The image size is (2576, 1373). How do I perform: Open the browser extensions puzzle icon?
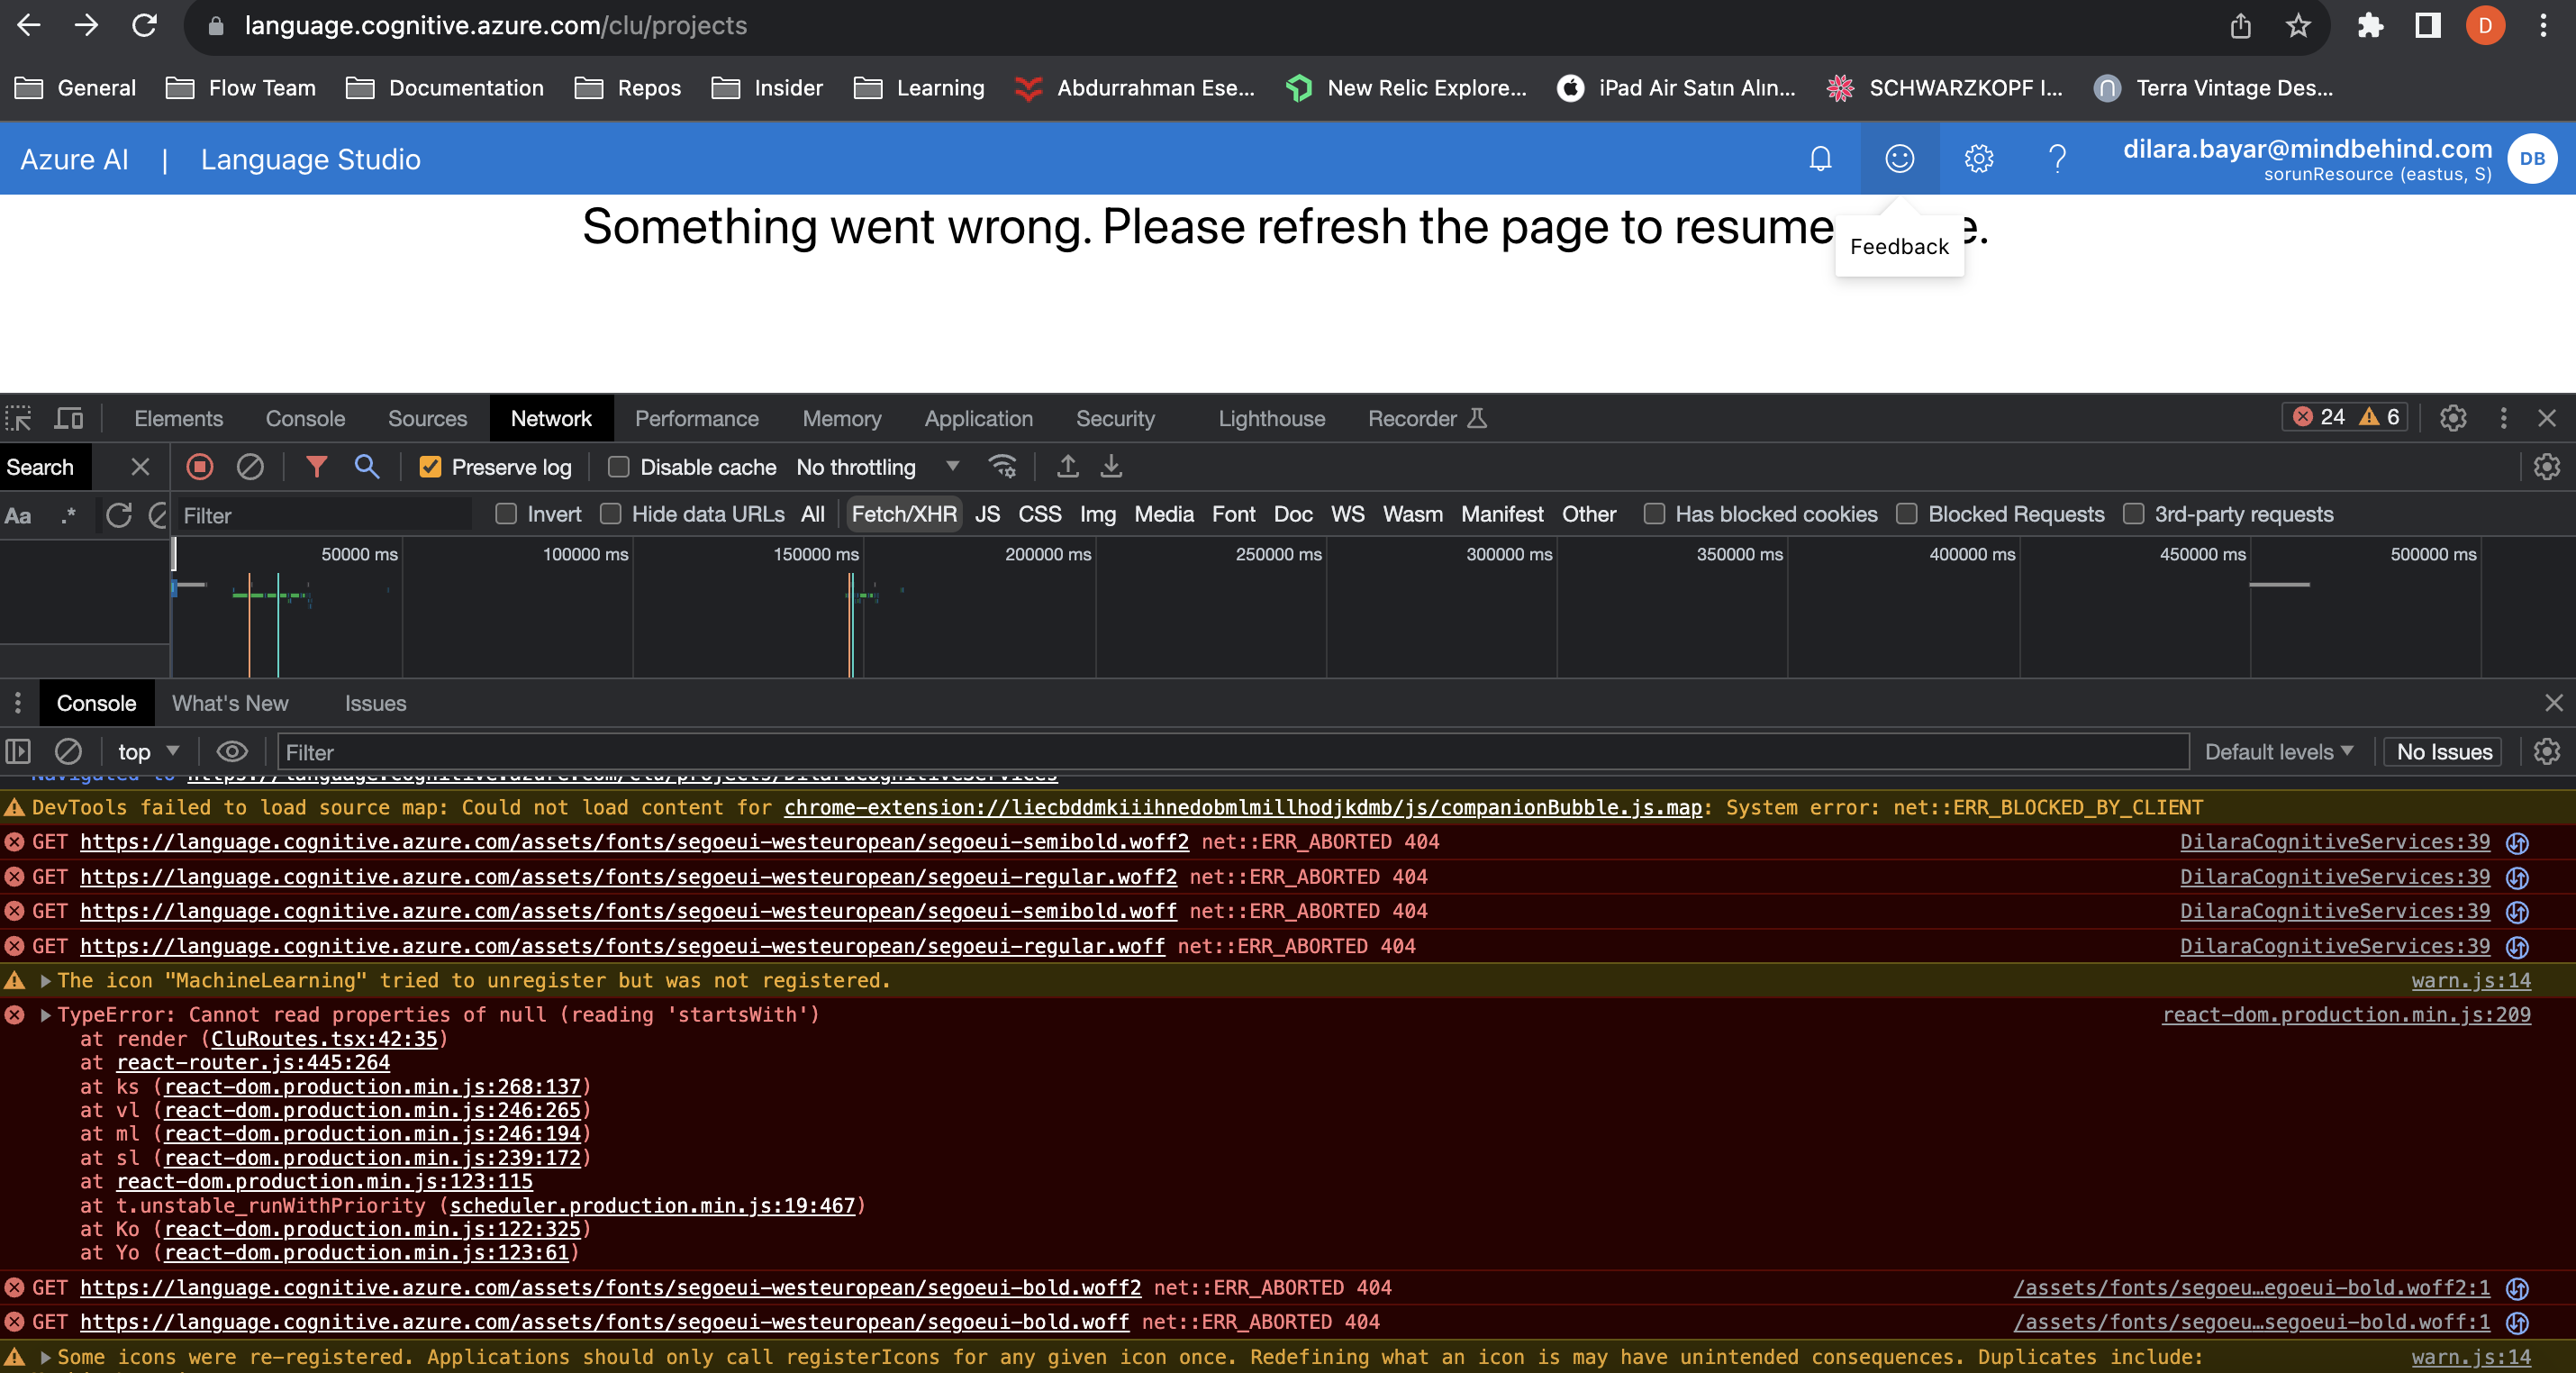[x=2370, y=26]
